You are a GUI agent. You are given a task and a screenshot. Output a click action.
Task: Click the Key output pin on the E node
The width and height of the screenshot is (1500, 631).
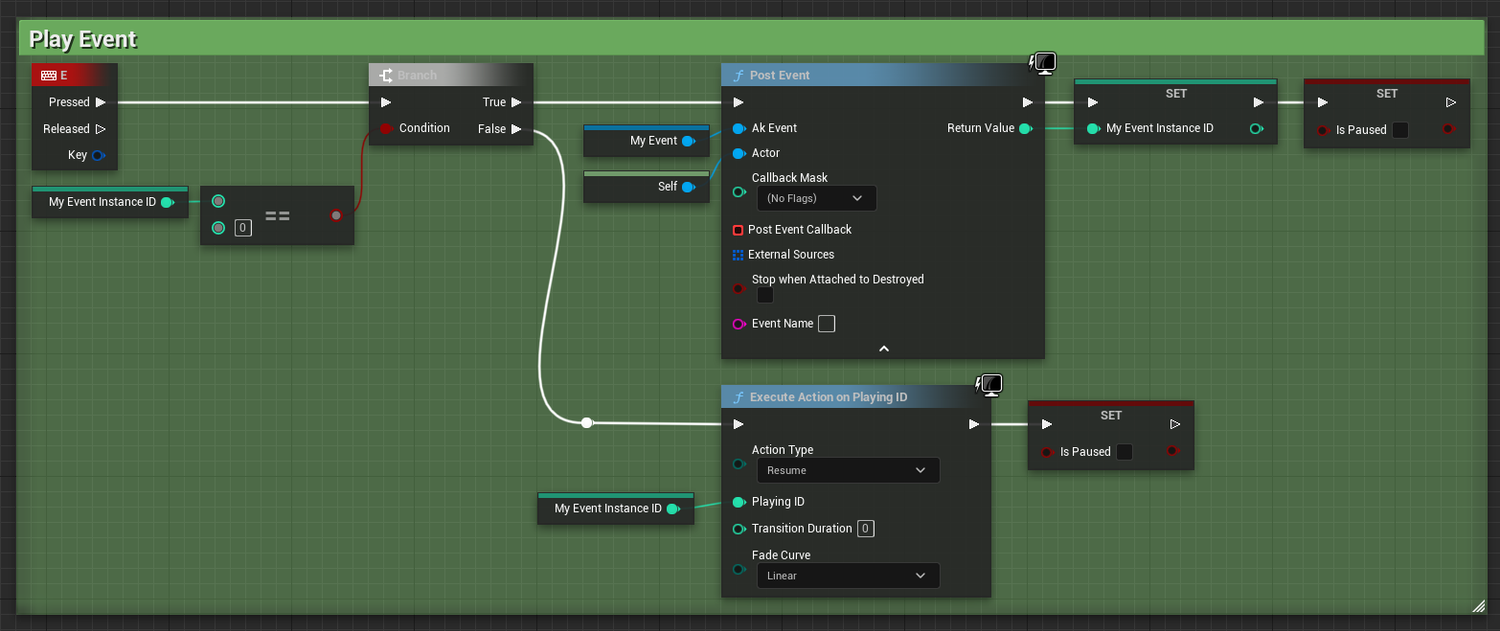[97, 155]
